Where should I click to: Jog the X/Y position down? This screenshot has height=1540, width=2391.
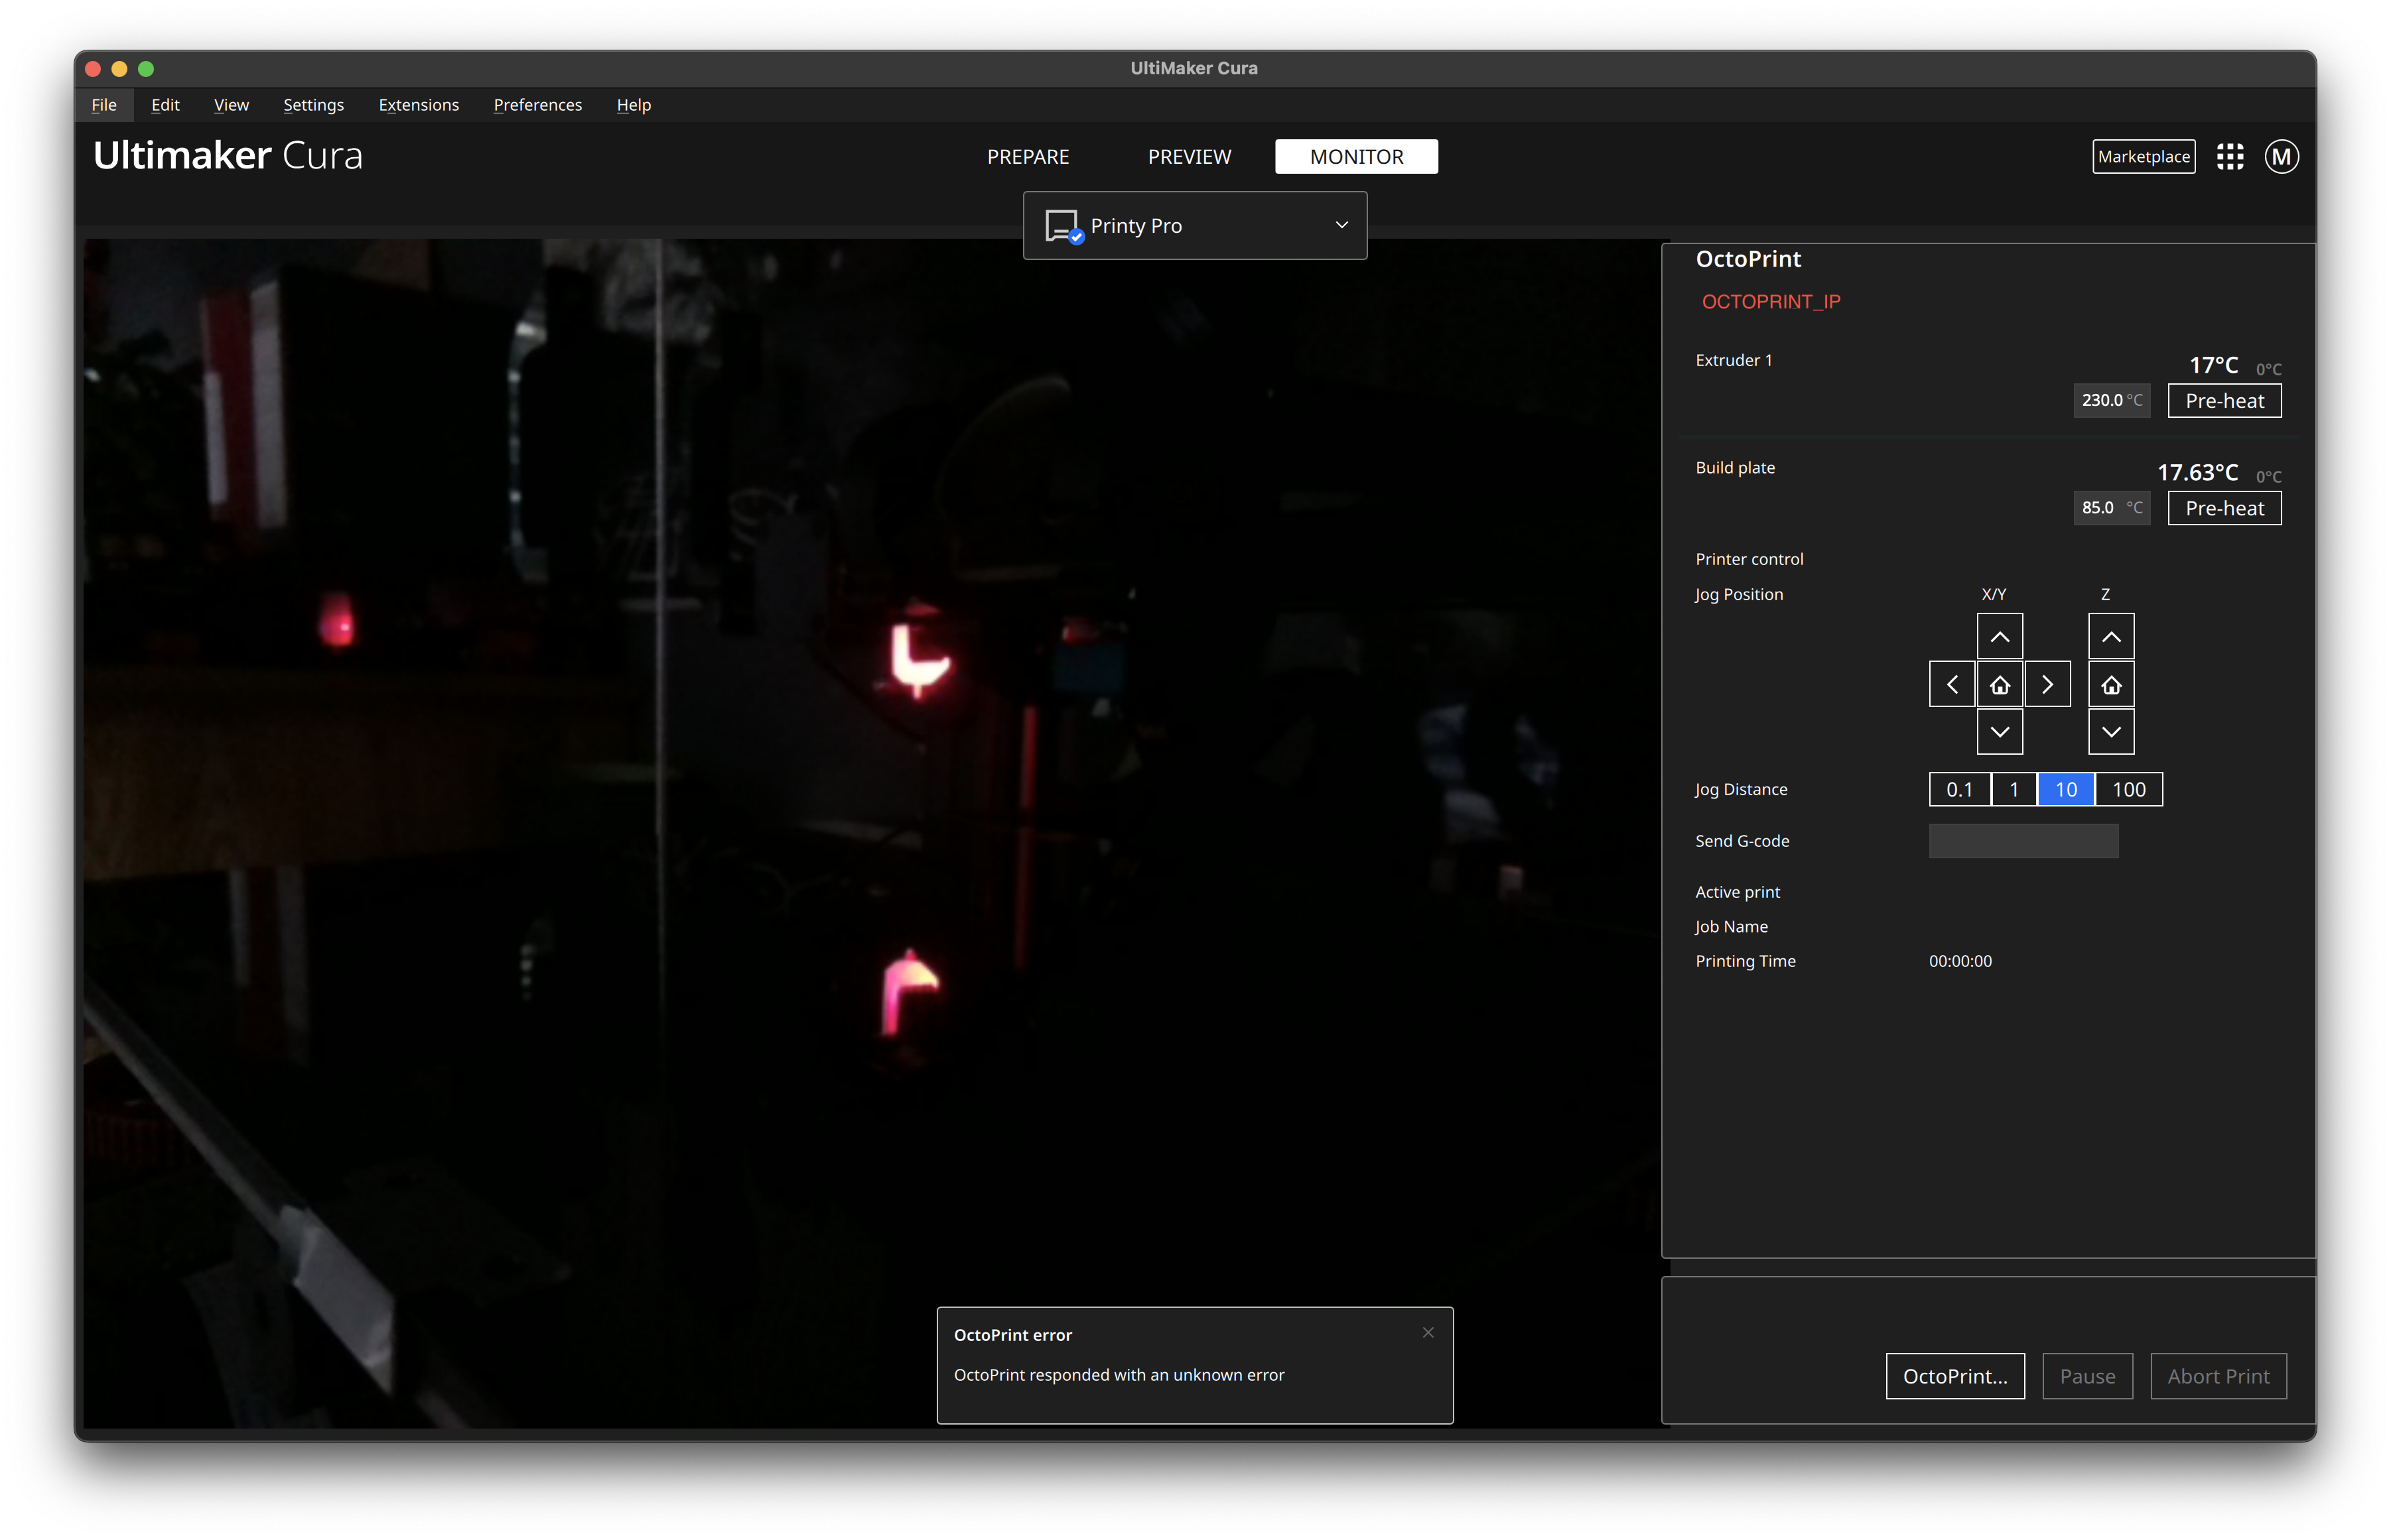point(1999,731)
